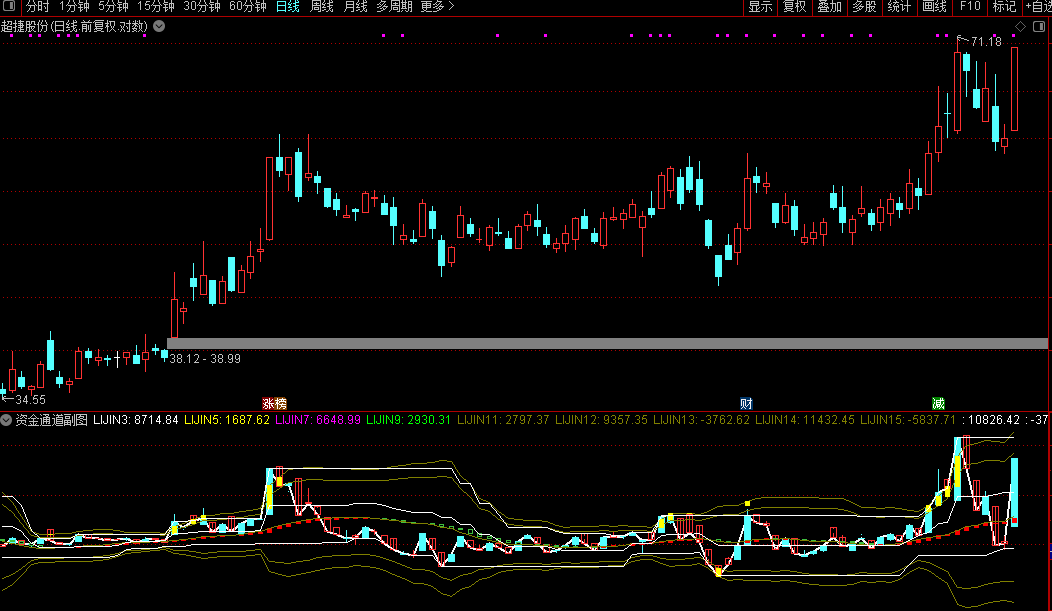
Task: Click the F10 company info button
Action: tap(969, 7)
